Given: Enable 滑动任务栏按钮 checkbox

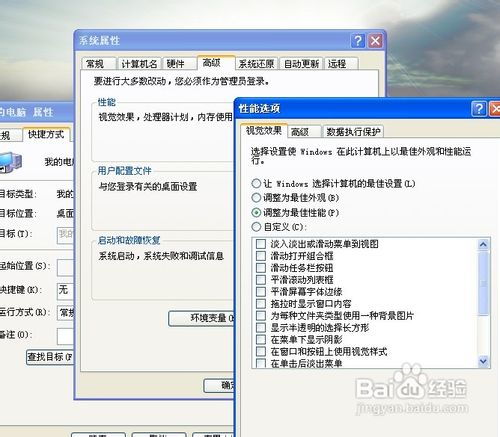Looking at the screenshot, I should (261, 268).
